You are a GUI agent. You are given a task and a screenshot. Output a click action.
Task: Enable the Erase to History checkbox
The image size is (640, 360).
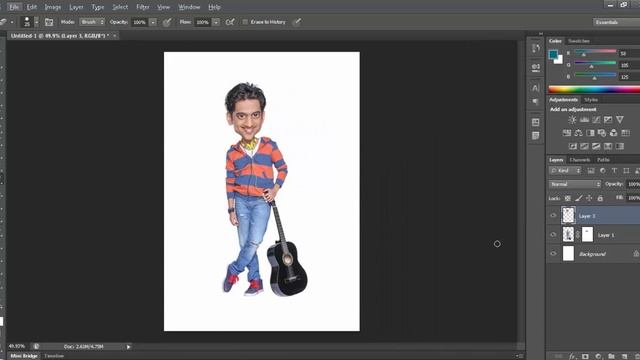pyautogui.click(x=245, y=22)
